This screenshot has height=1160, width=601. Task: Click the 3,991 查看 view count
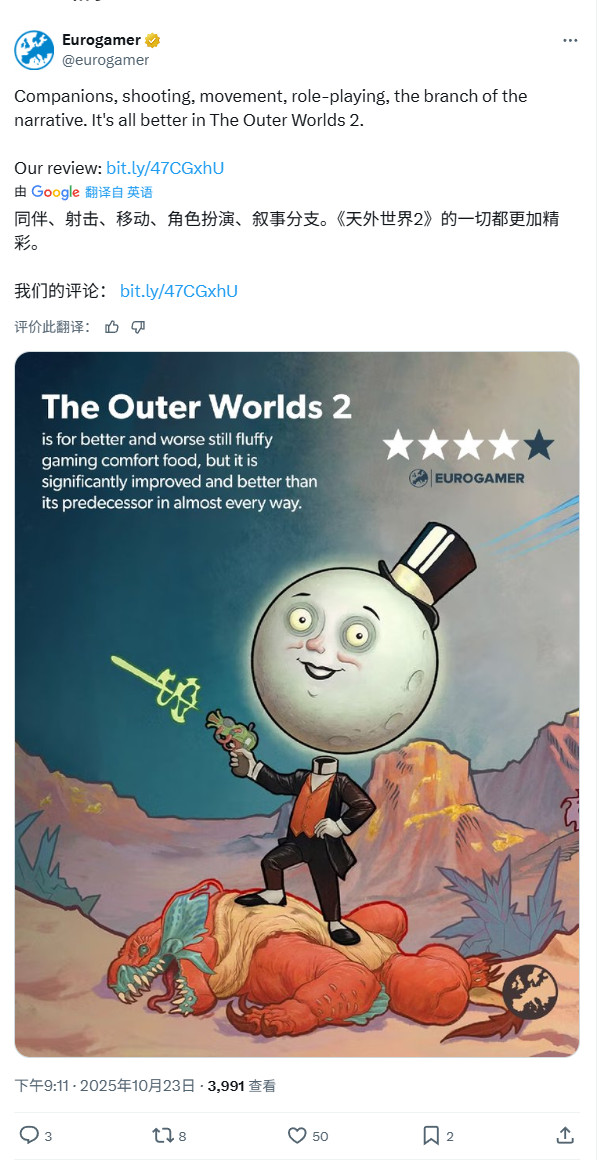pos(241,1085)
